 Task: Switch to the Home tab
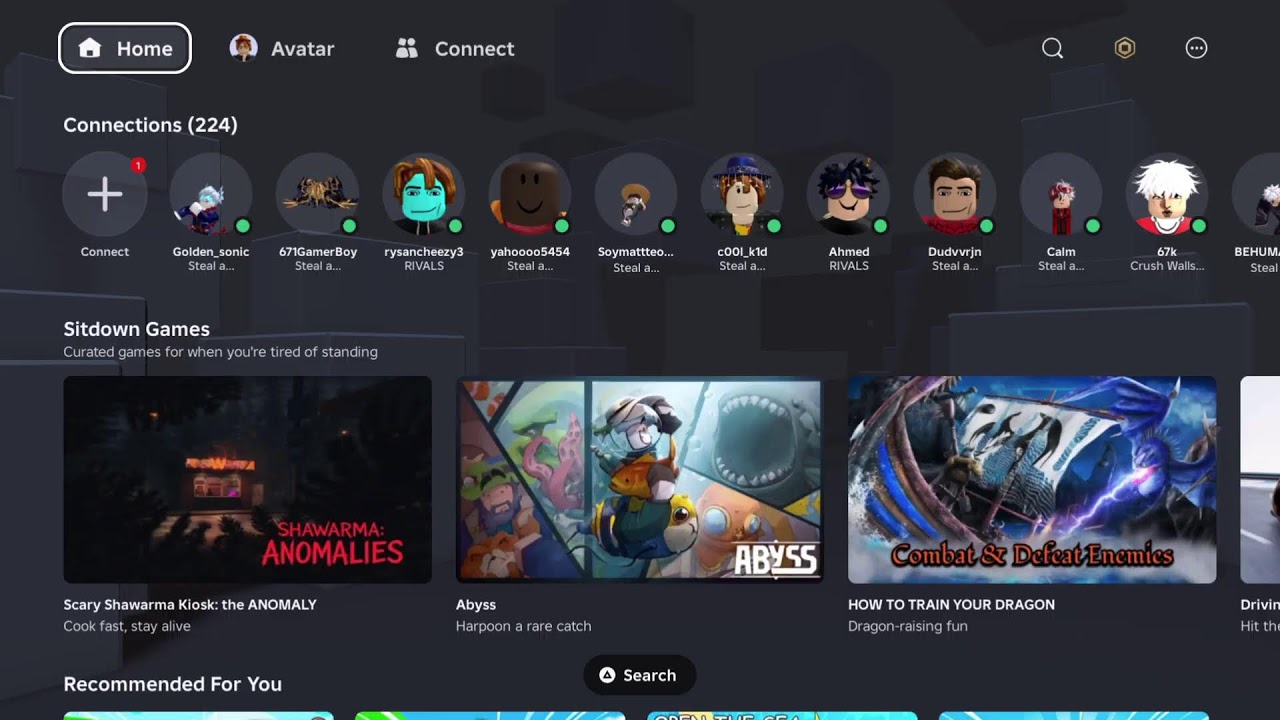(125, 48)
